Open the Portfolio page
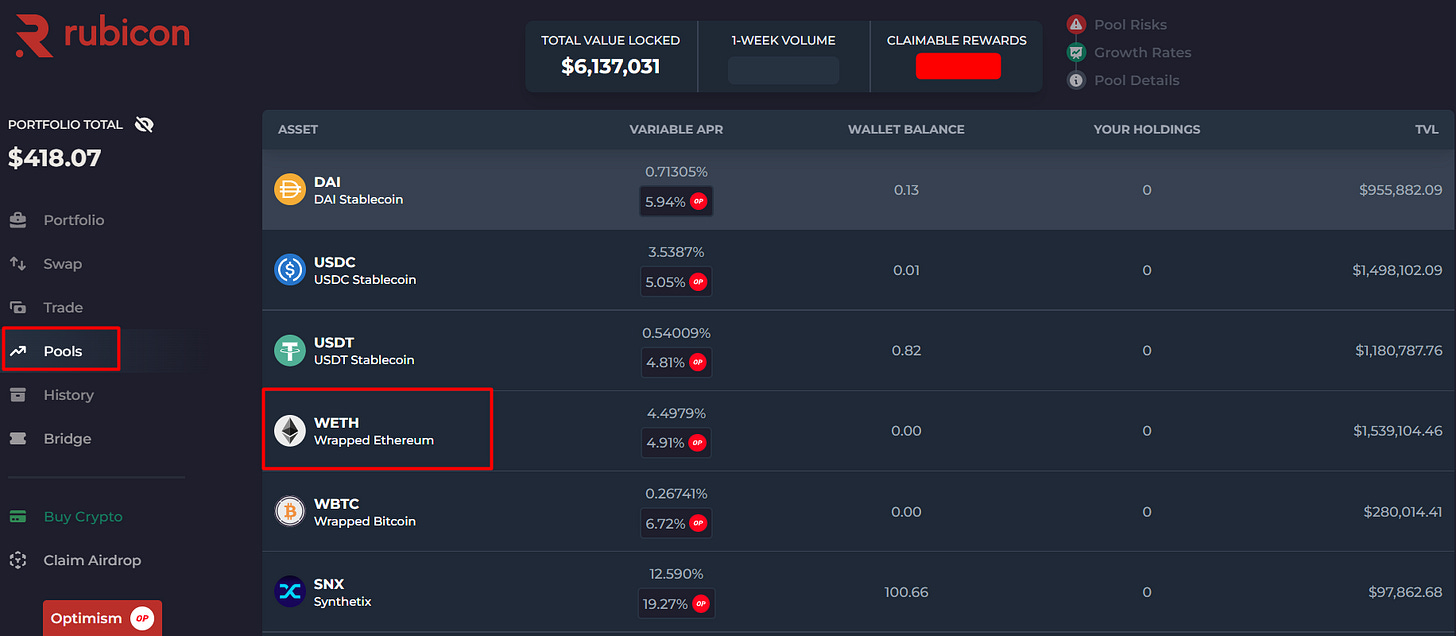The width and height of the screenshot is (1456, 636). (x=74, y=220)
